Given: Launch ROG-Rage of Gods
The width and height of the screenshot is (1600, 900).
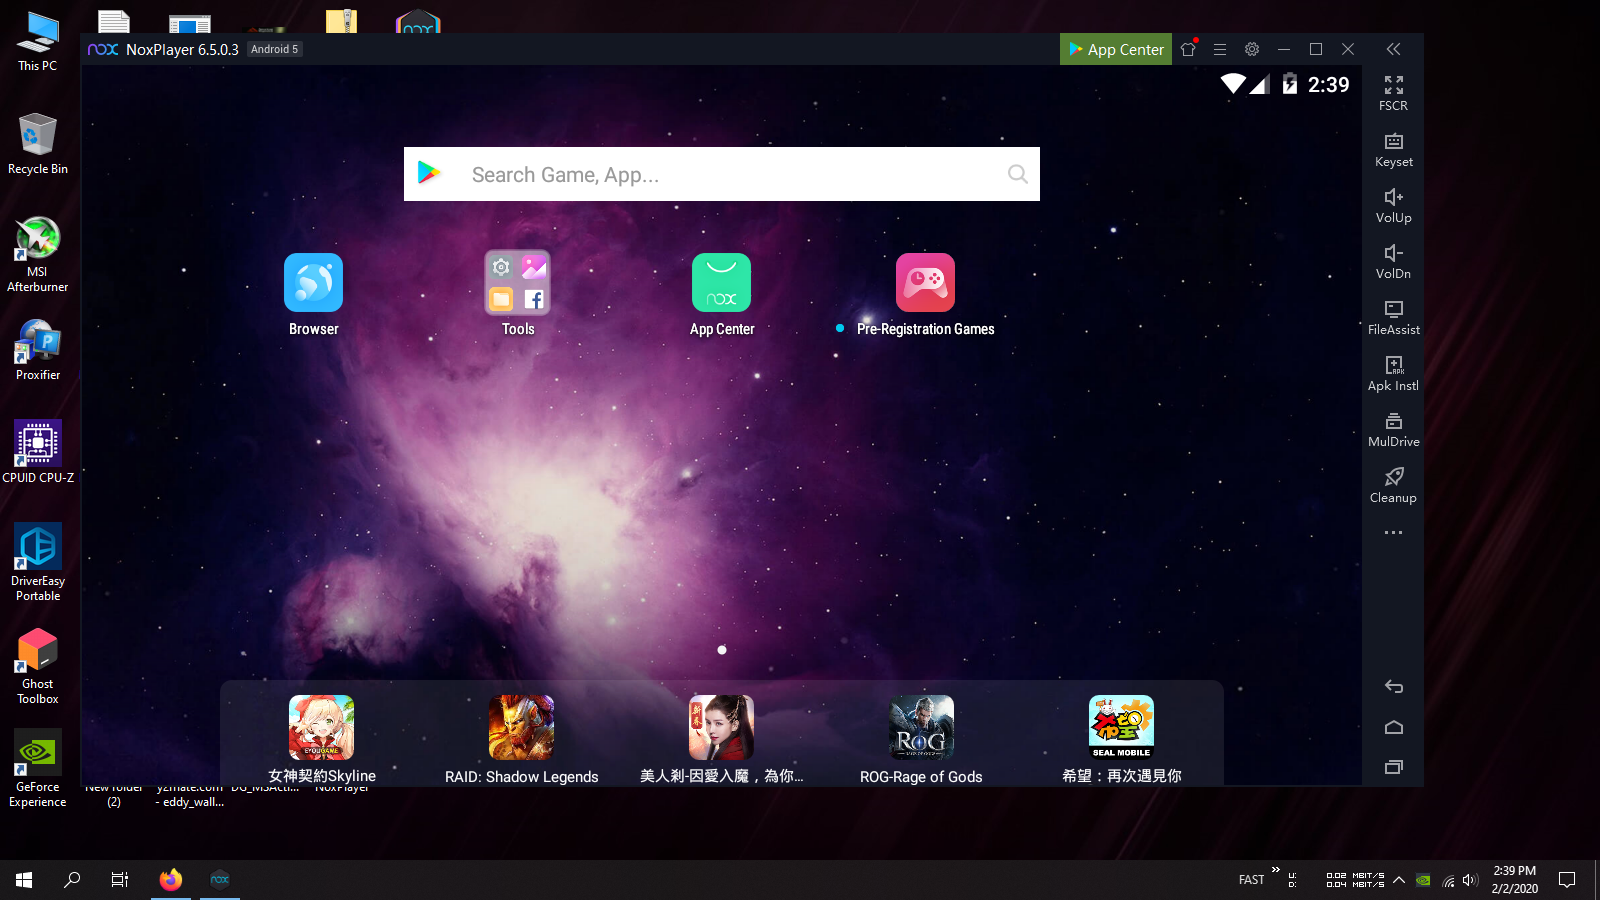Looking at the screenshot, I should tap(921, 740).
